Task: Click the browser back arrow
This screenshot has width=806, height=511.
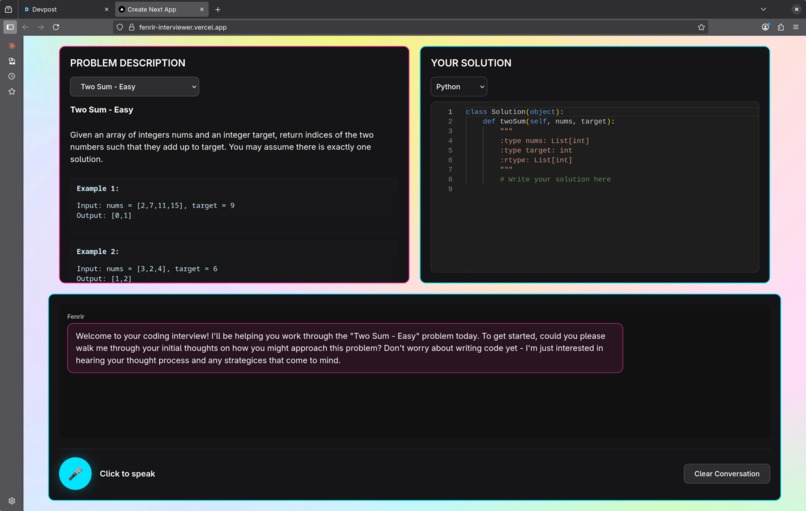Action: pos(25,27)
